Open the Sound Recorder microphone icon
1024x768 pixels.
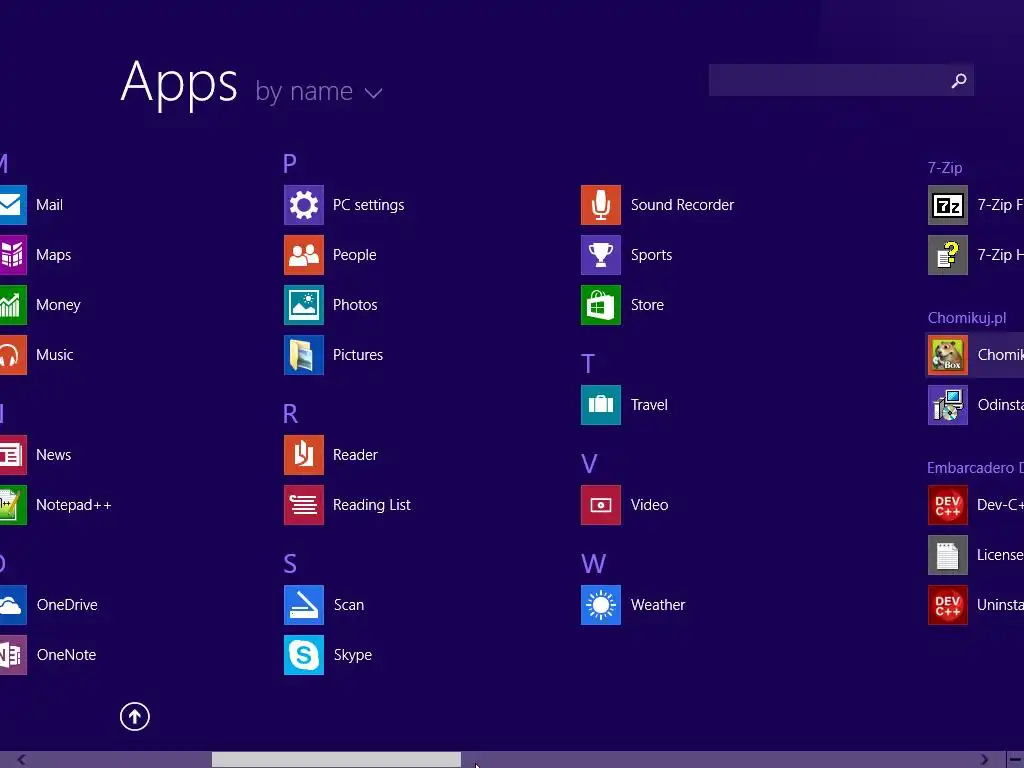click(601, 205)
